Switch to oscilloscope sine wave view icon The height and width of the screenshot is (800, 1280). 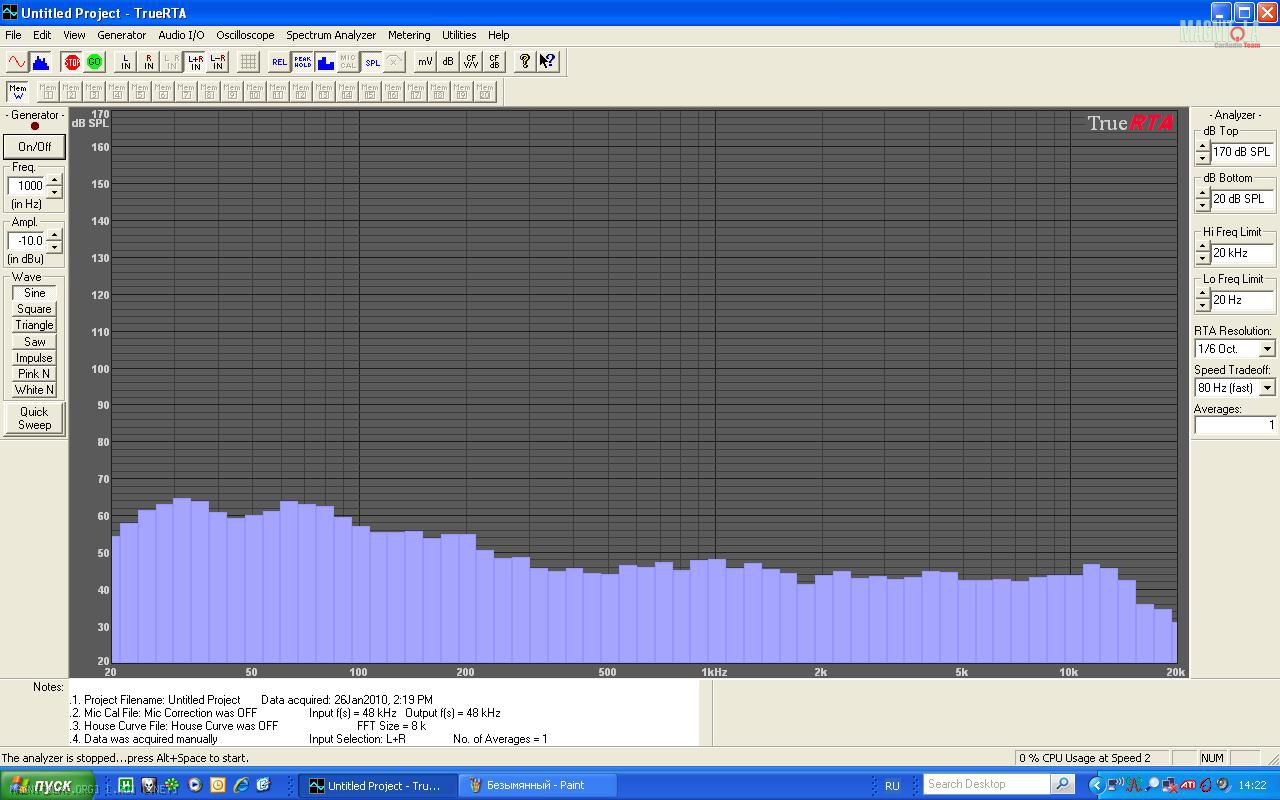[17, 62]
